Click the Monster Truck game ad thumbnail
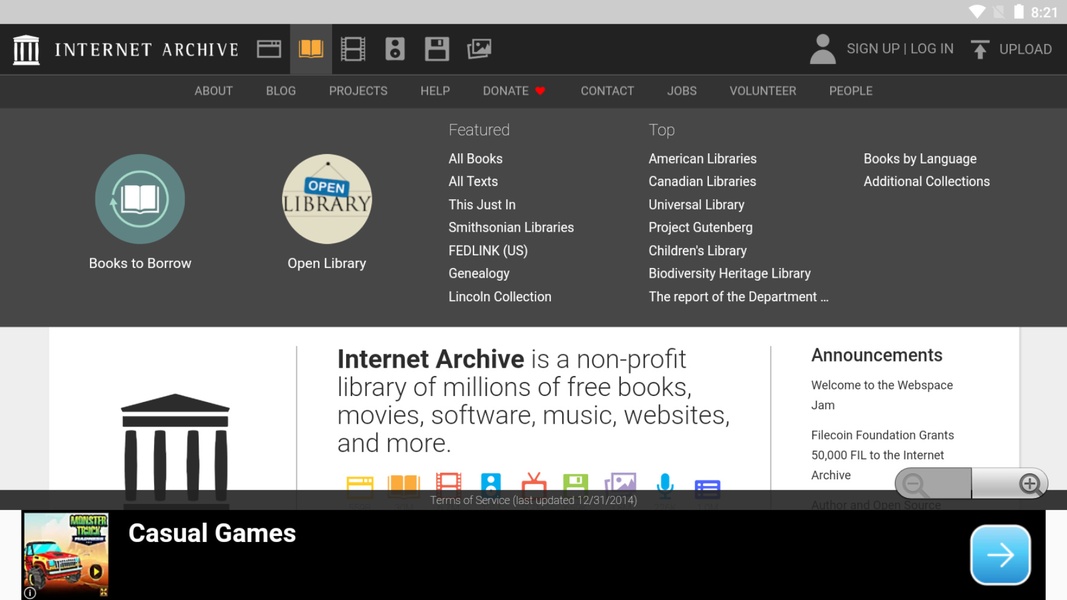This screenshot has height=600, width=1067. tap(66, 555)
